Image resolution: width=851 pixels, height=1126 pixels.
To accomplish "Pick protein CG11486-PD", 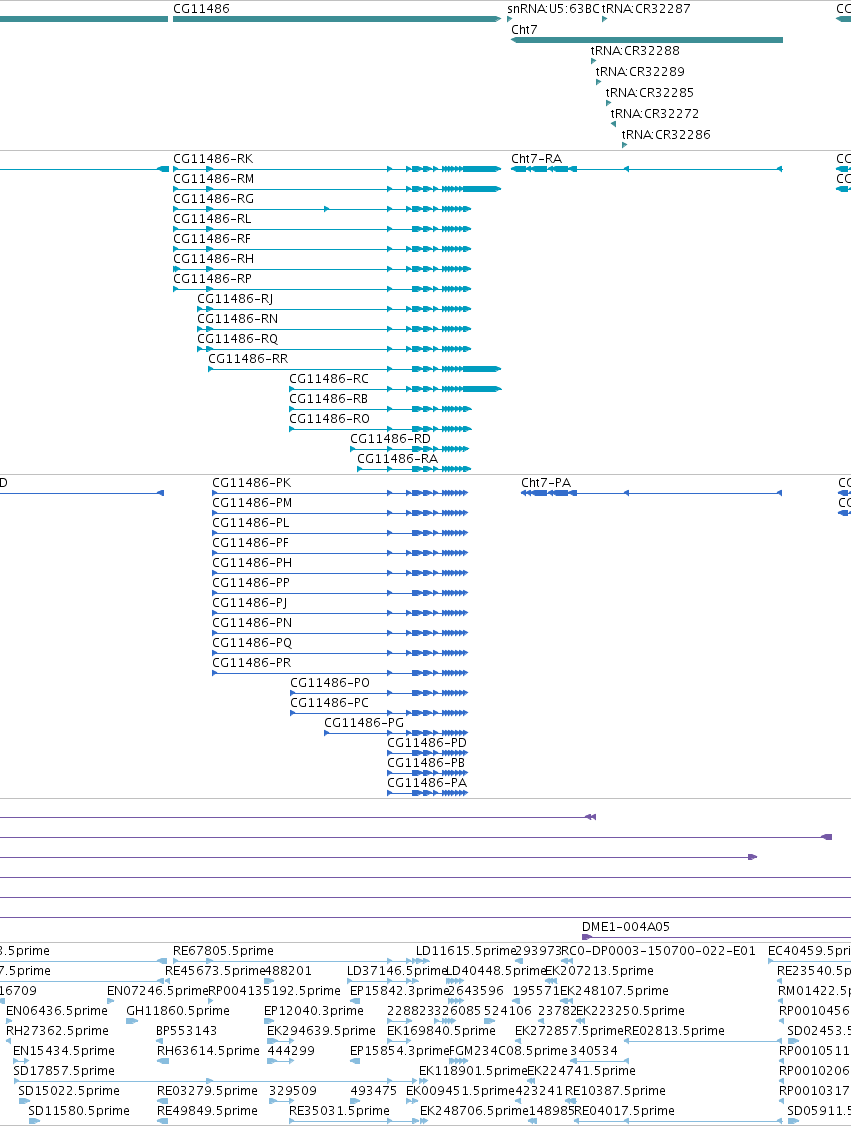I will pos(427,743).
